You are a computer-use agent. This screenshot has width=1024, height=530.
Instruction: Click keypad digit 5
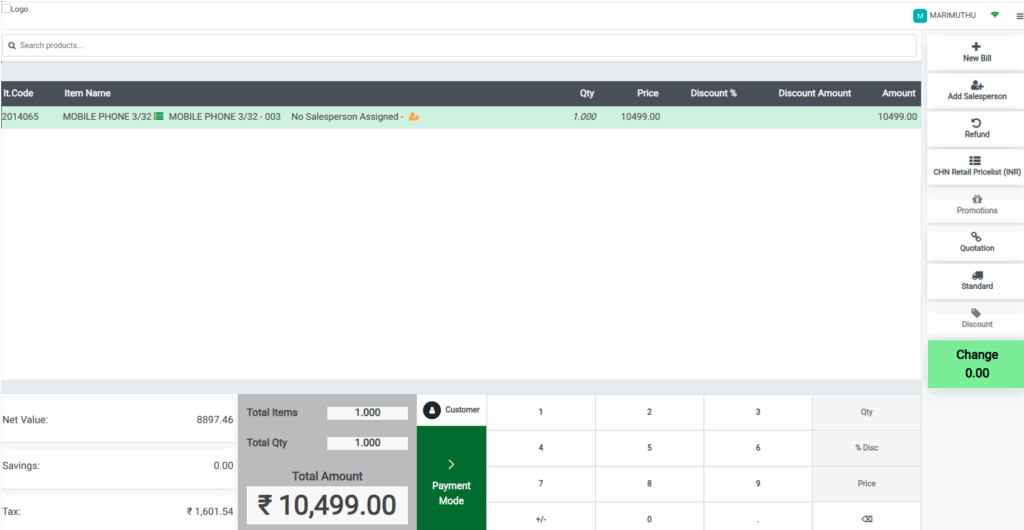pos(649,448)
